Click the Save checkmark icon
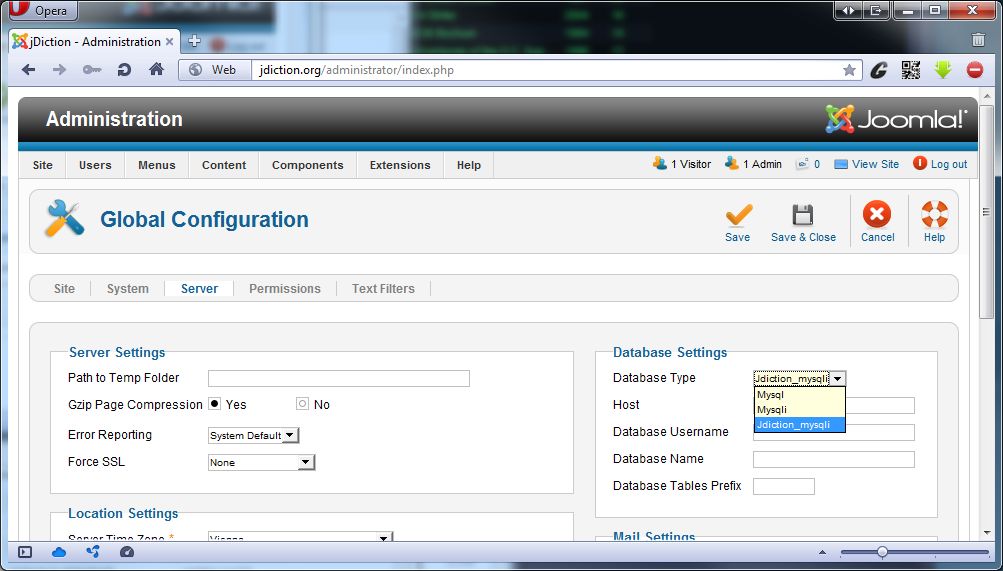Screen dimensions: 1003x571 point(738,215)
